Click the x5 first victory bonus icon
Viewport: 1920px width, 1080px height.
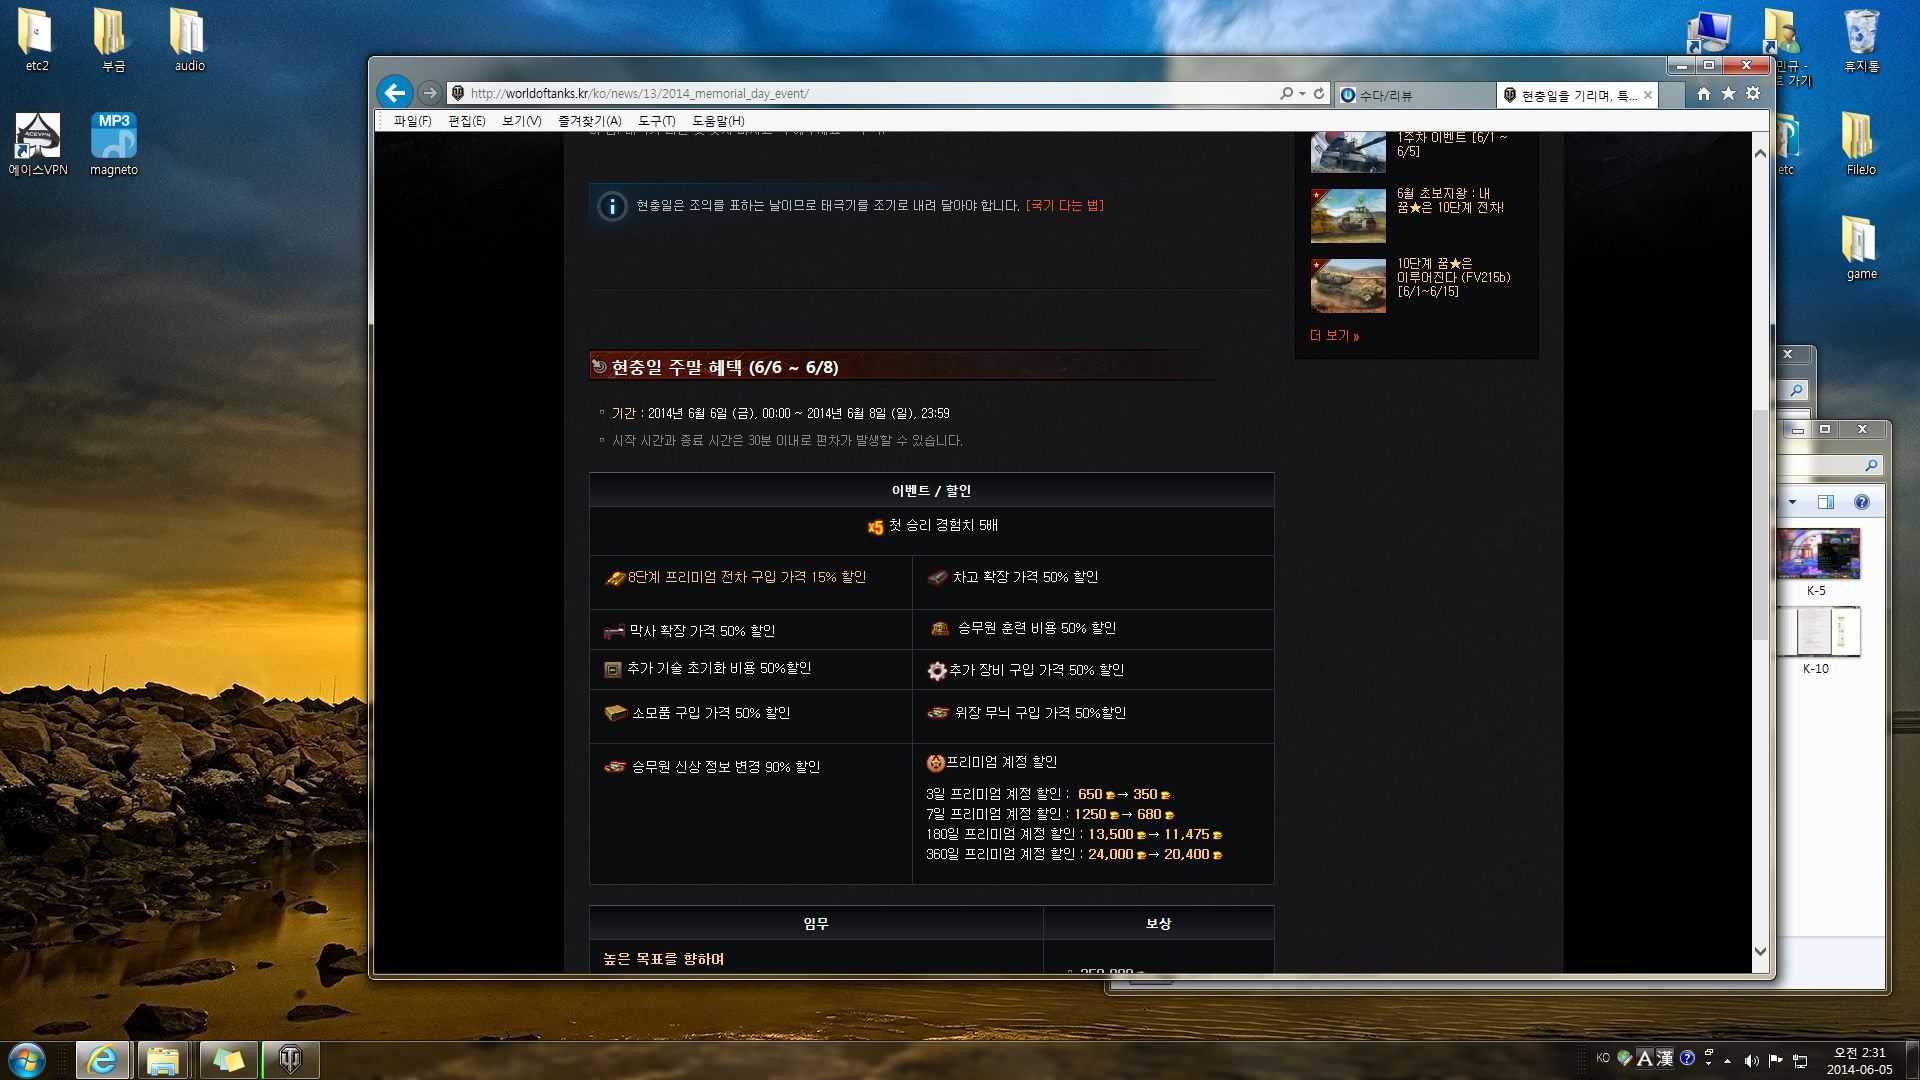[875, 527]
